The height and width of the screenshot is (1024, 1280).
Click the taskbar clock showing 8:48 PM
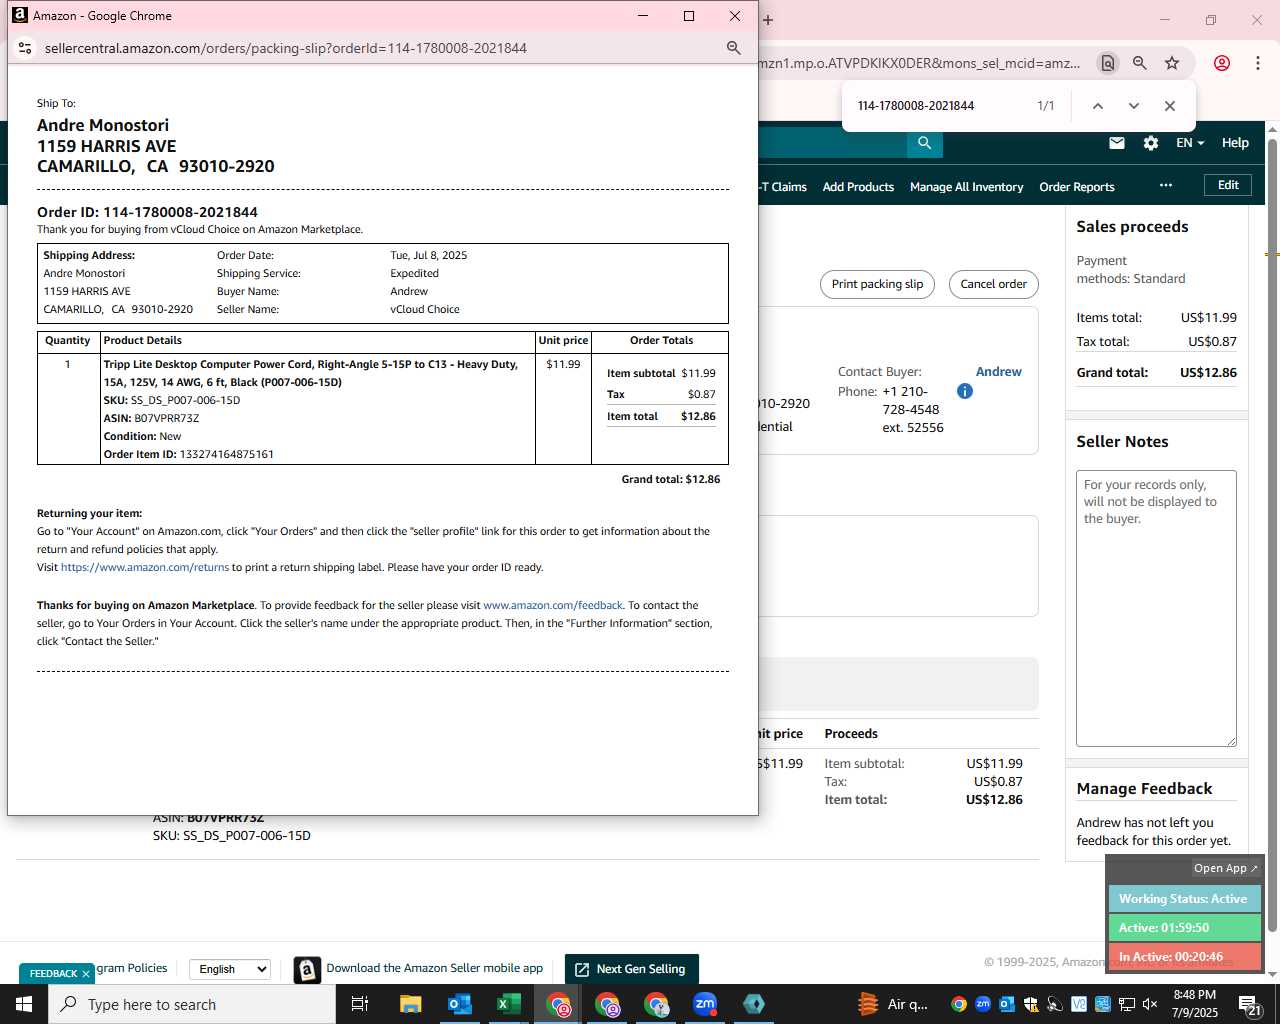[1194, 1004]
